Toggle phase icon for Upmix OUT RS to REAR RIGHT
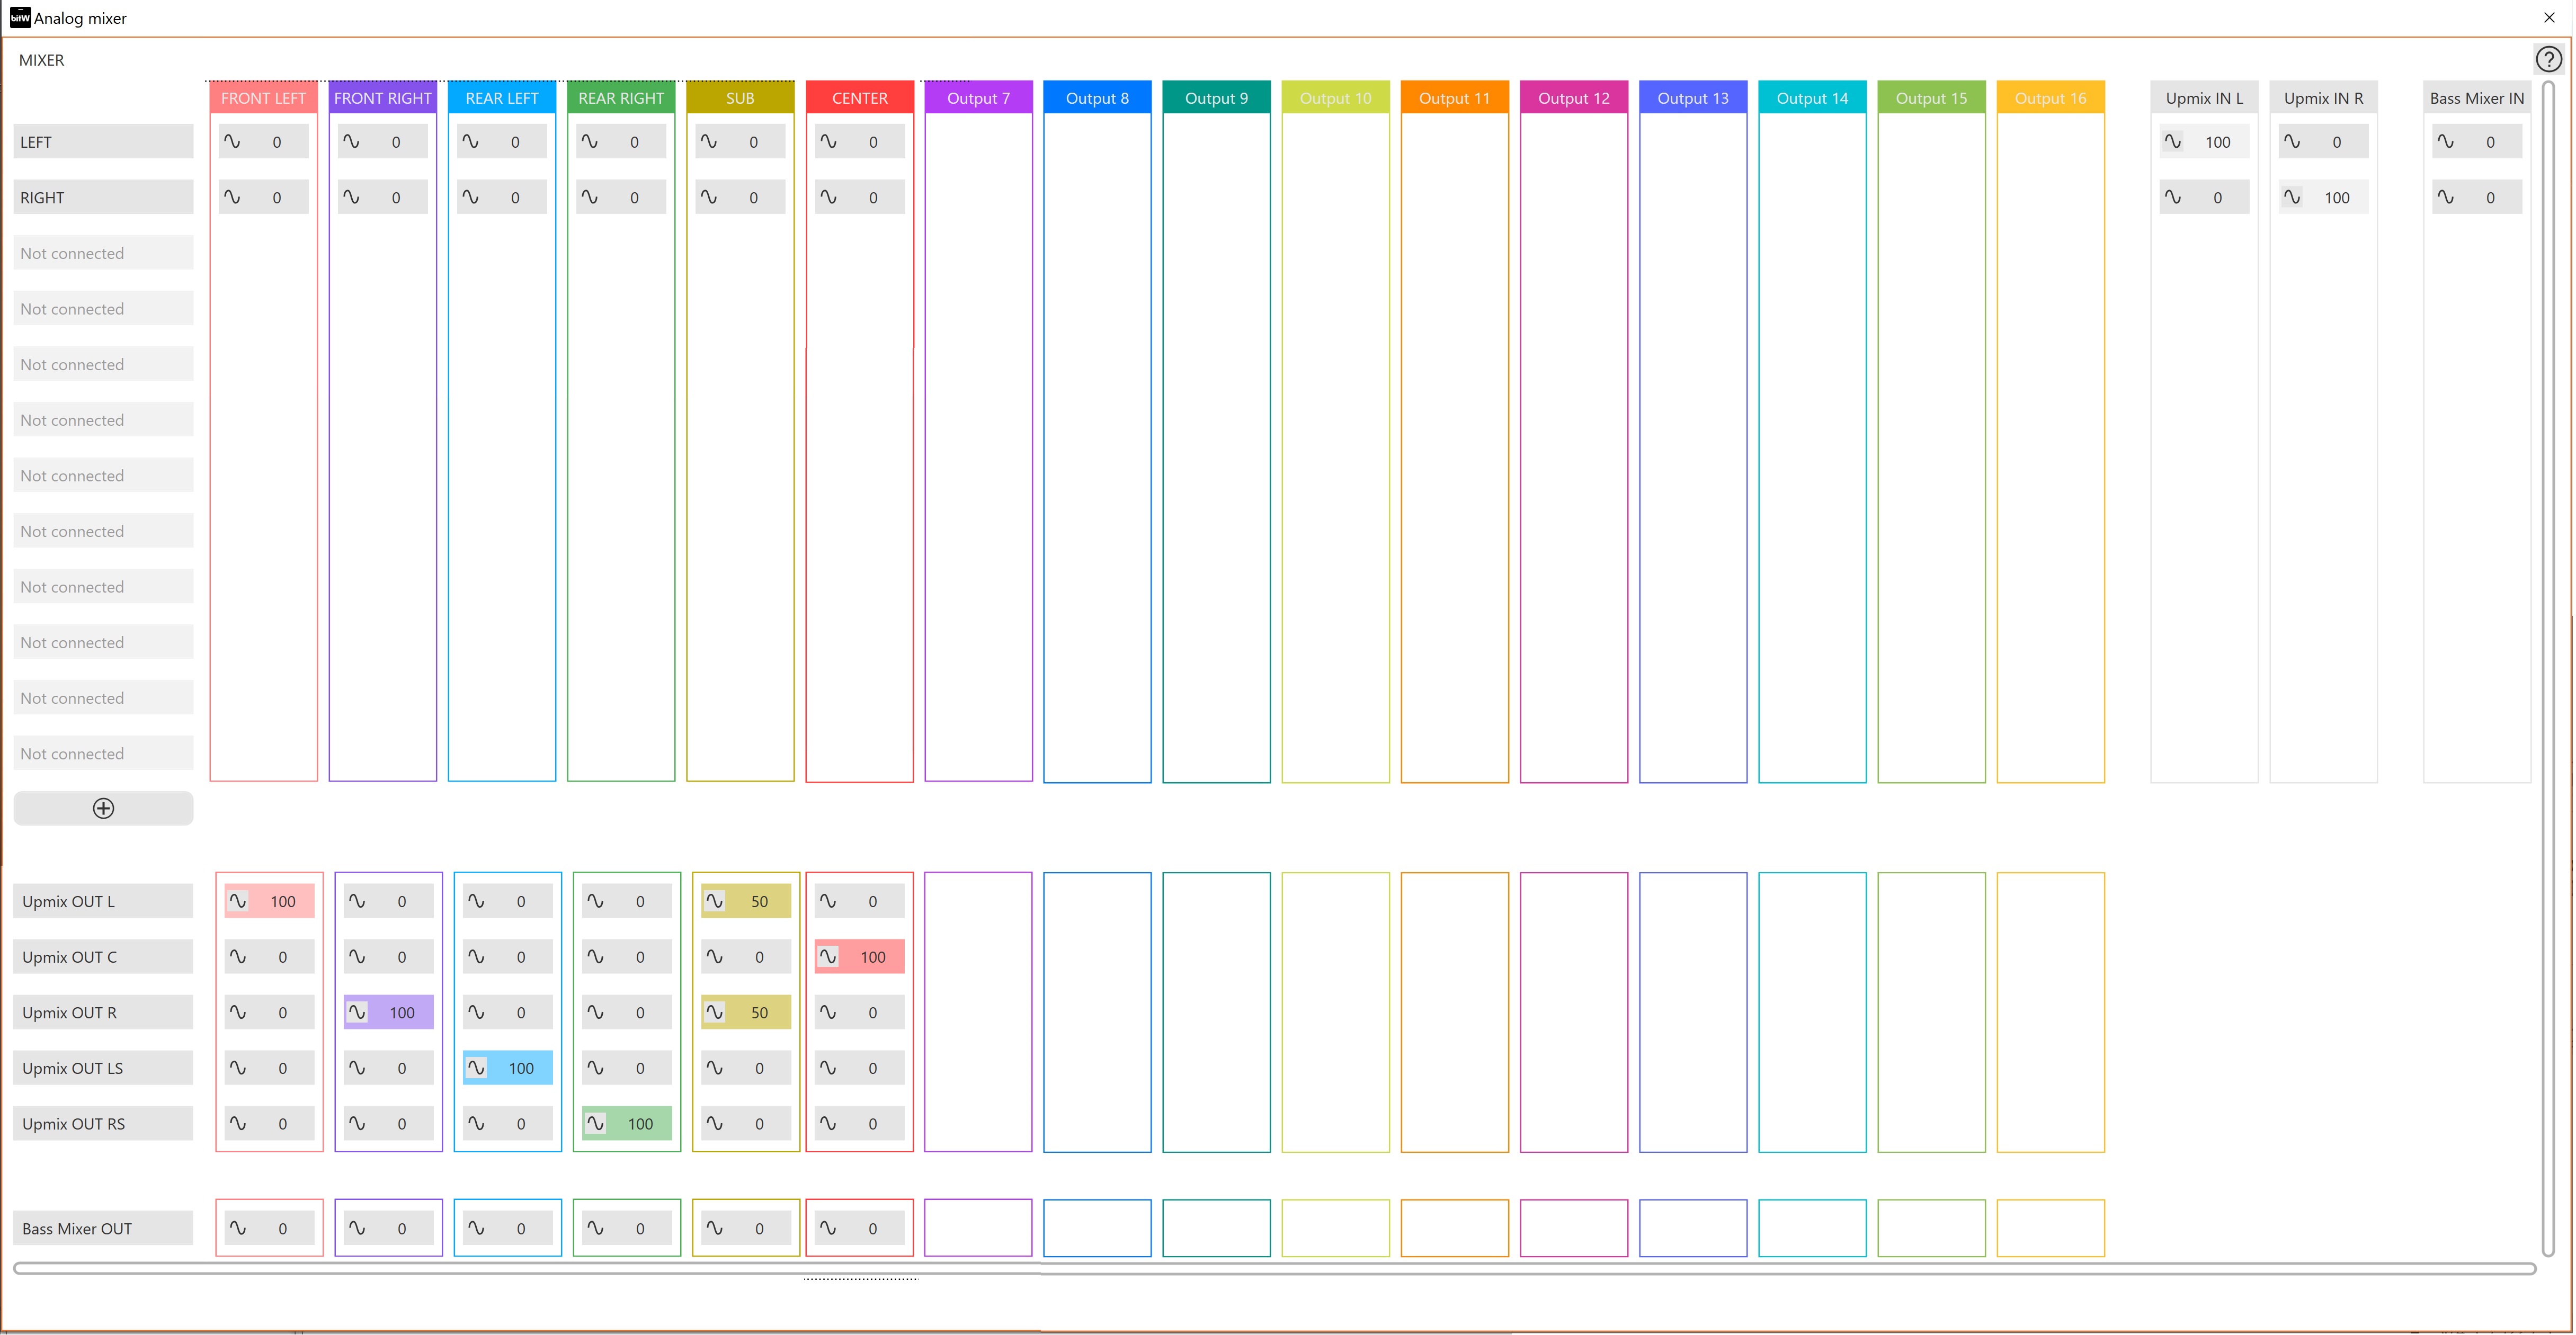 click(x=595, y=1123)
